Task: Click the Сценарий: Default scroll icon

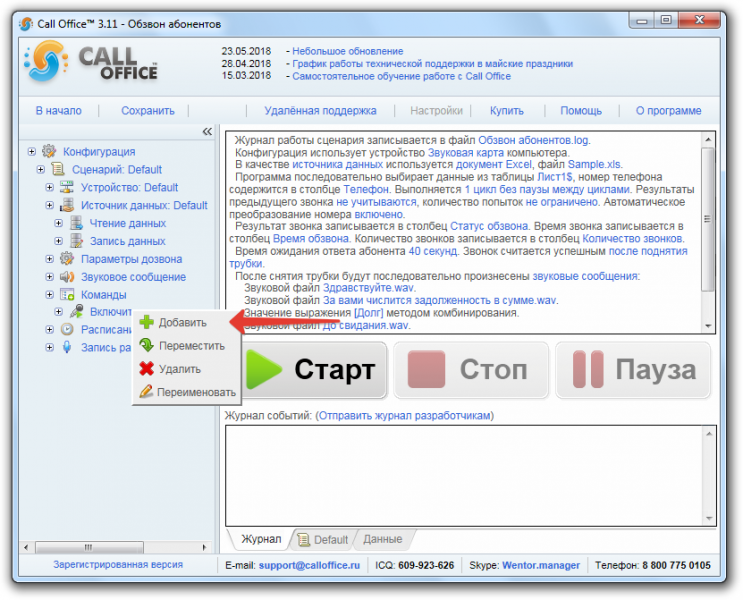Action: (58, 169)
